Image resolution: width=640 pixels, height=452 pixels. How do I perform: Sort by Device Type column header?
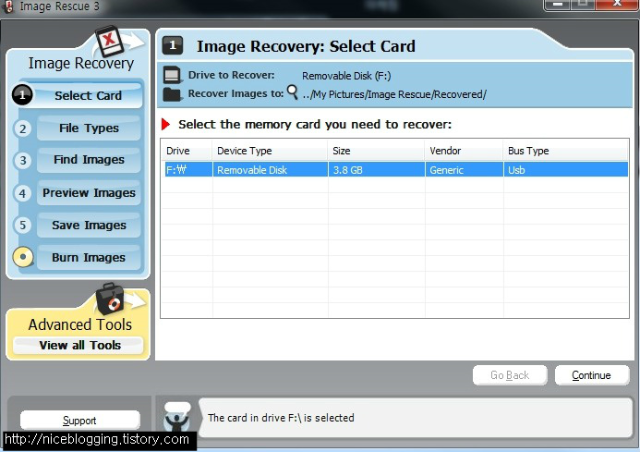click(x=270, y=151)
